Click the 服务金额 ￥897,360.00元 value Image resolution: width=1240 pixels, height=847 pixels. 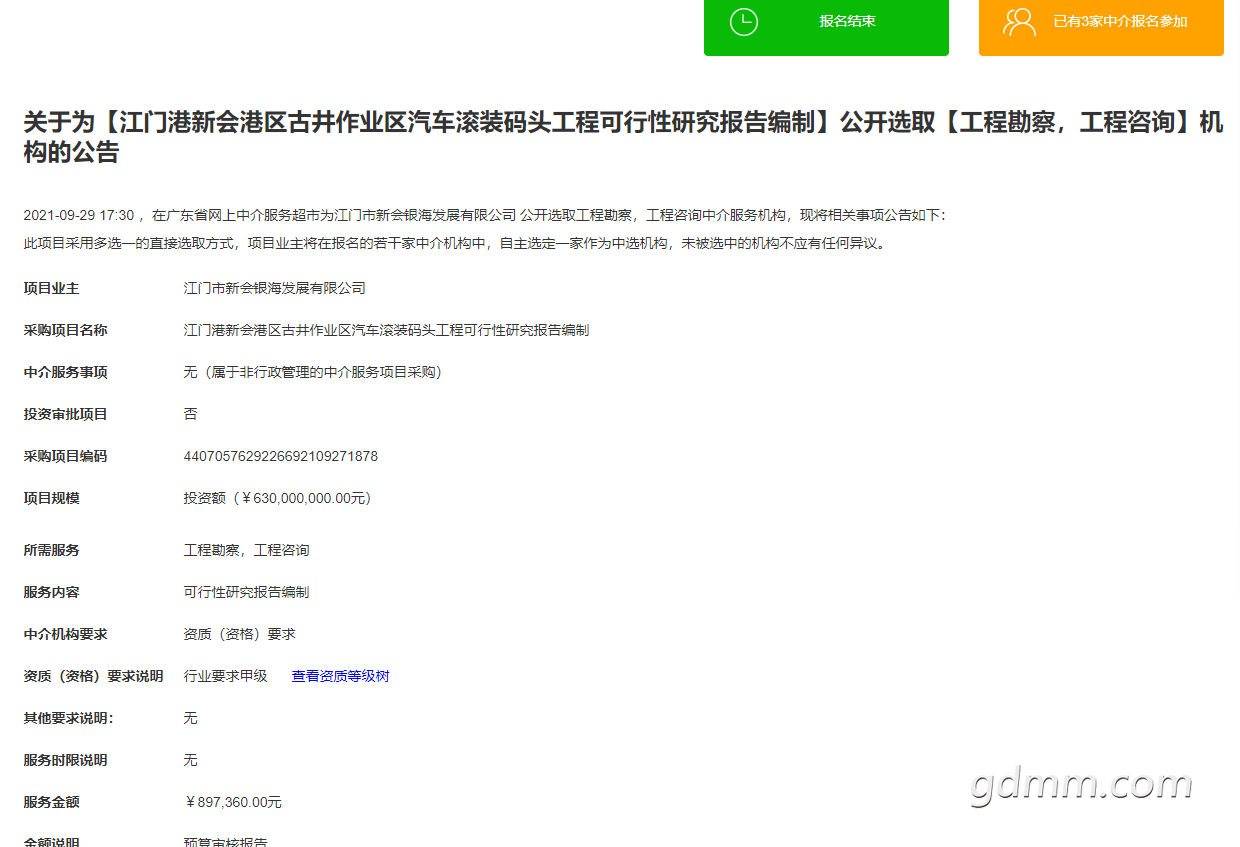233,802
